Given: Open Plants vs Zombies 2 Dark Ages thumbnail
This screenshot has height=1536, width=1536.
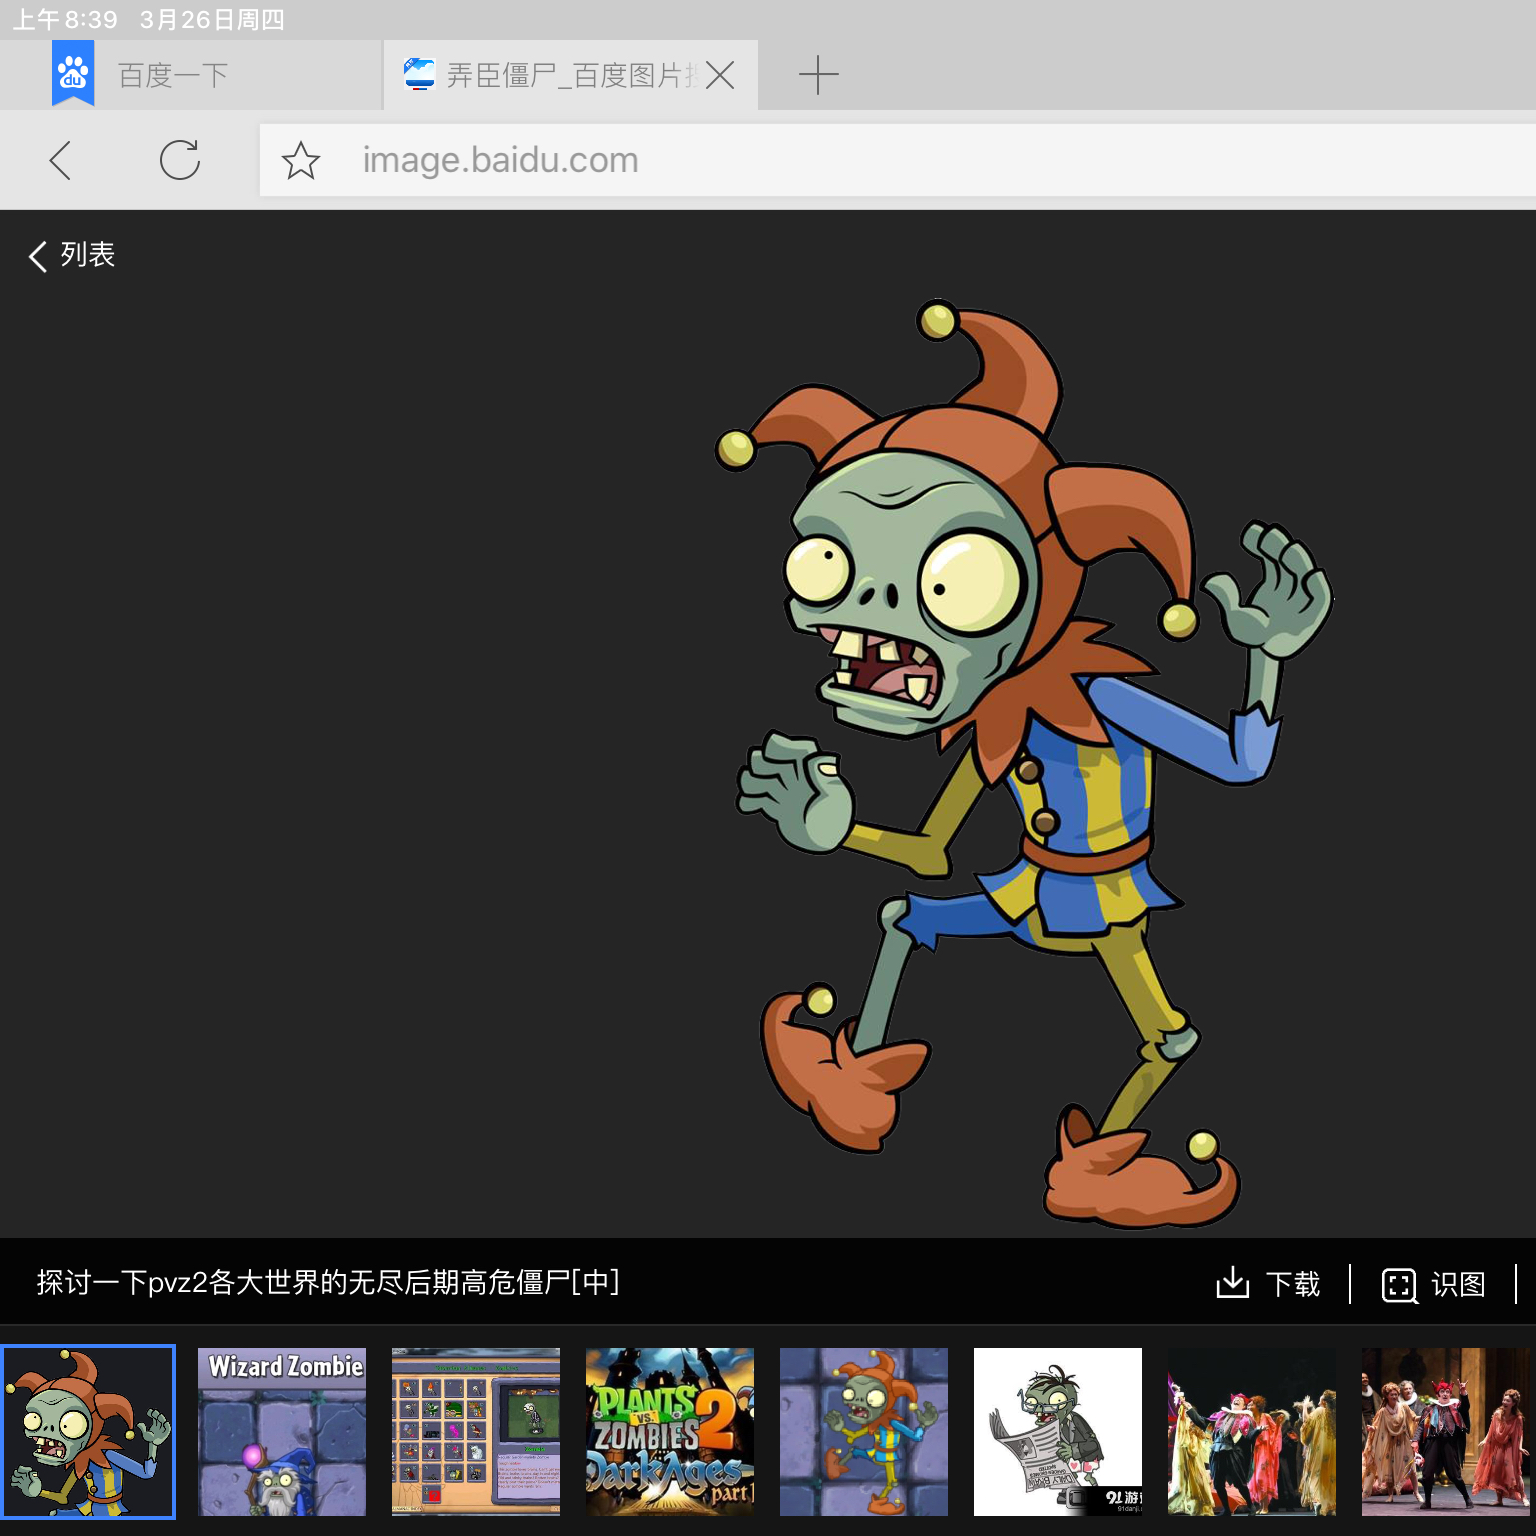Looking at the screenshot, I should (x=670, y=1432).
